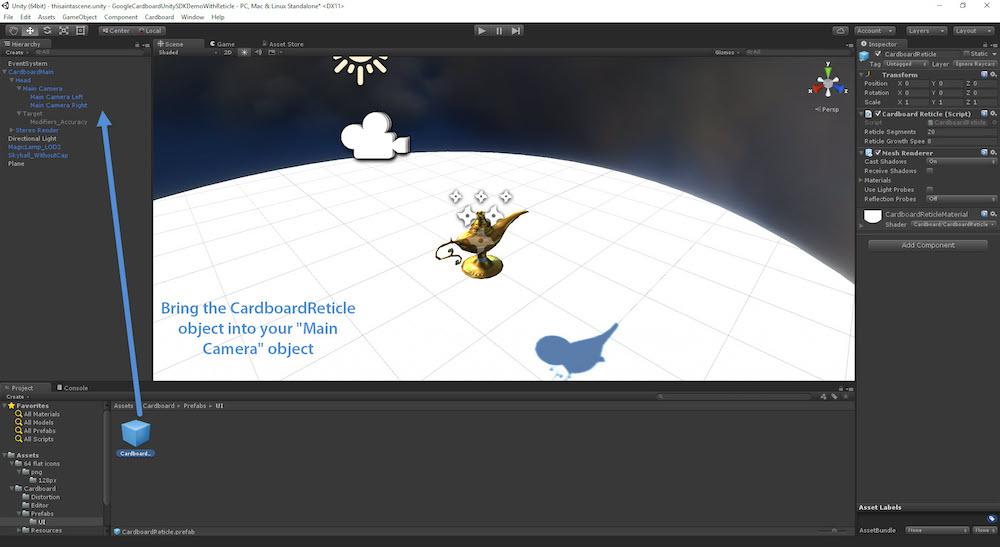Toggle the Receive Shadows checkbox
Screen dimensions: 1000x547
point(930,171)
